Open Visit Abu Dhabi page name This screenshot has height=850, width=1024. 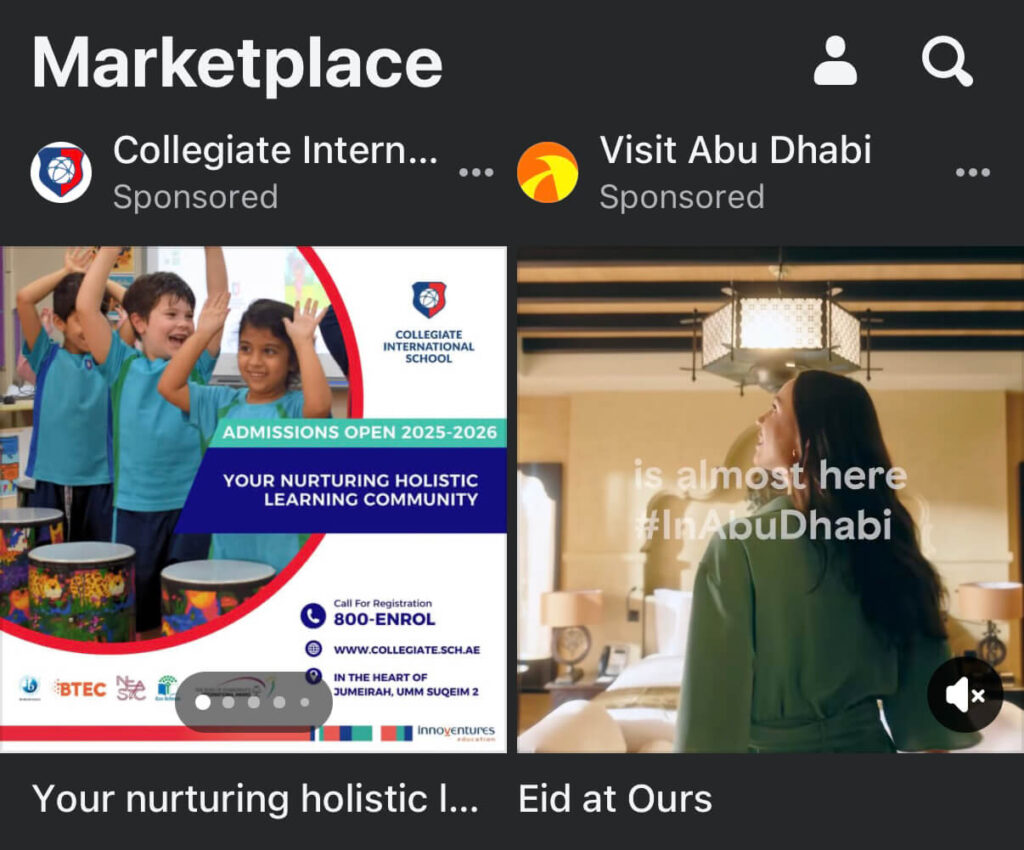735,150
